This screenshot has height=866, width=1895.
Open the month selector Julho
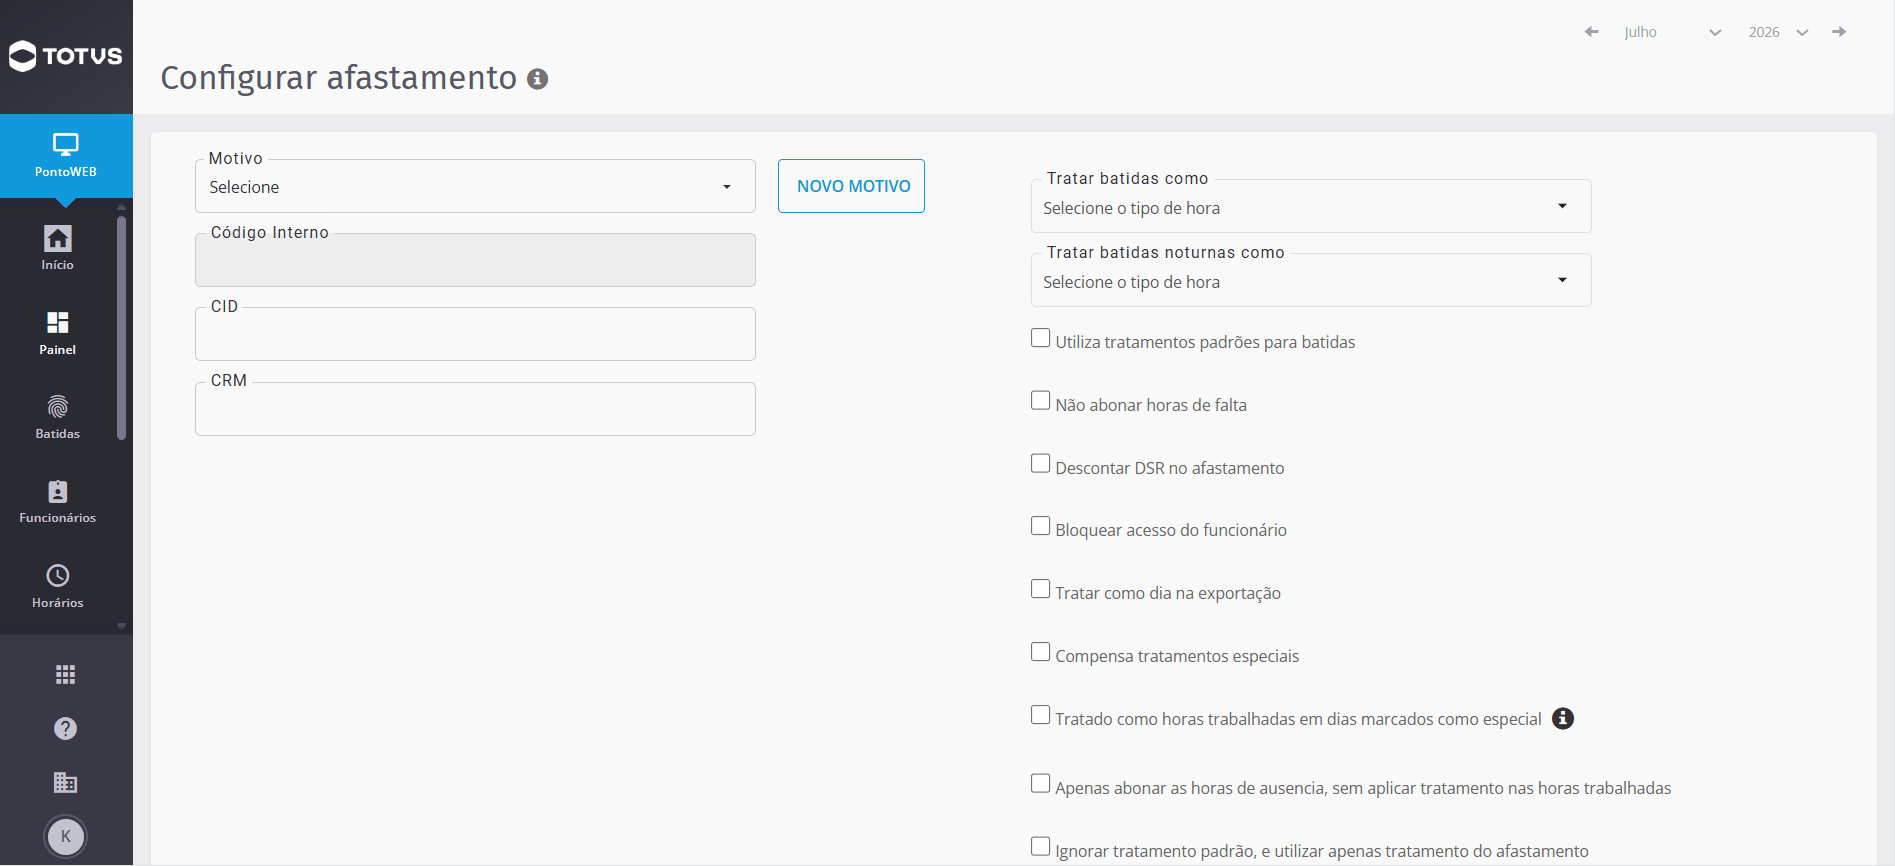coord(1672,32)
